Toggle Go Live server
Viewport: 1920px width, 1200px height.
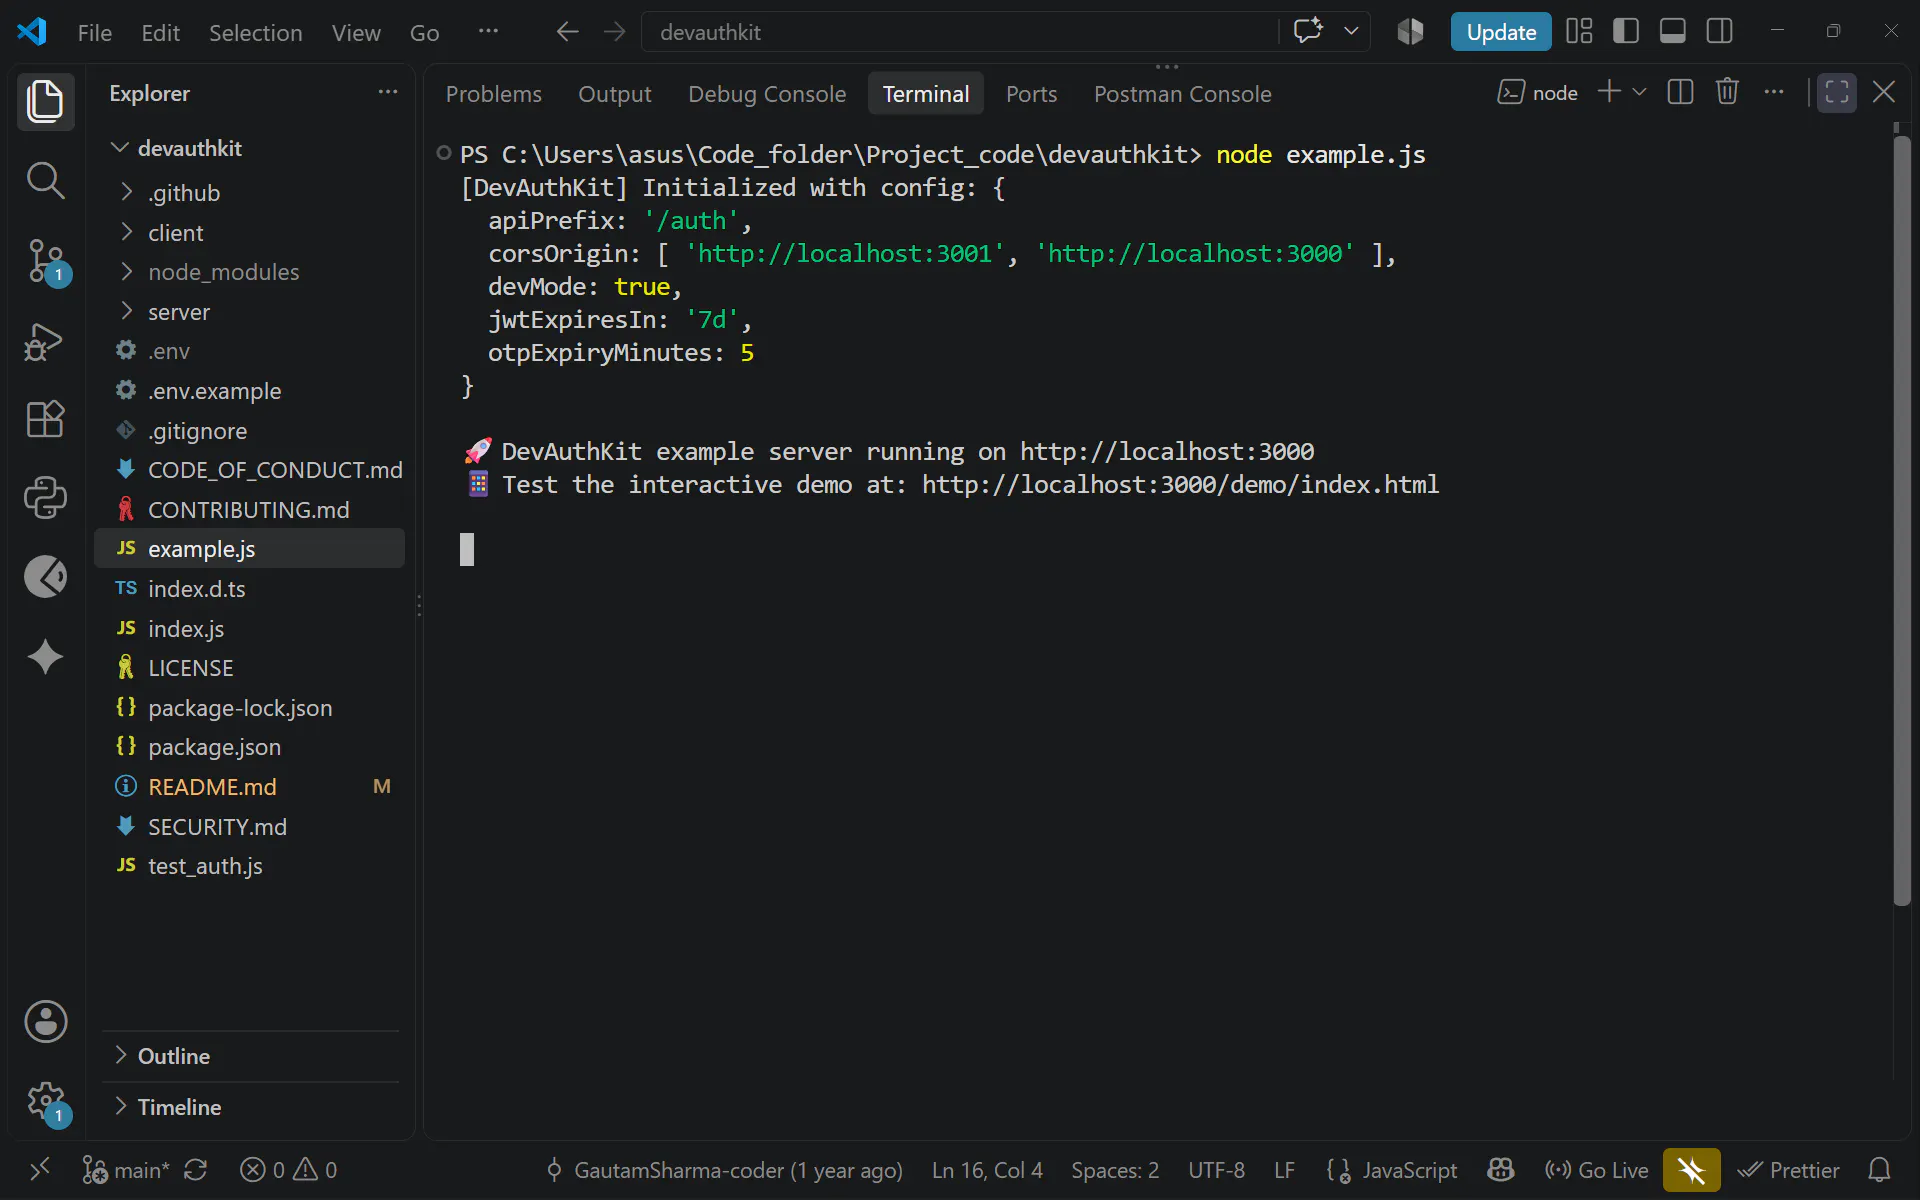(x=1597, y=1170)
